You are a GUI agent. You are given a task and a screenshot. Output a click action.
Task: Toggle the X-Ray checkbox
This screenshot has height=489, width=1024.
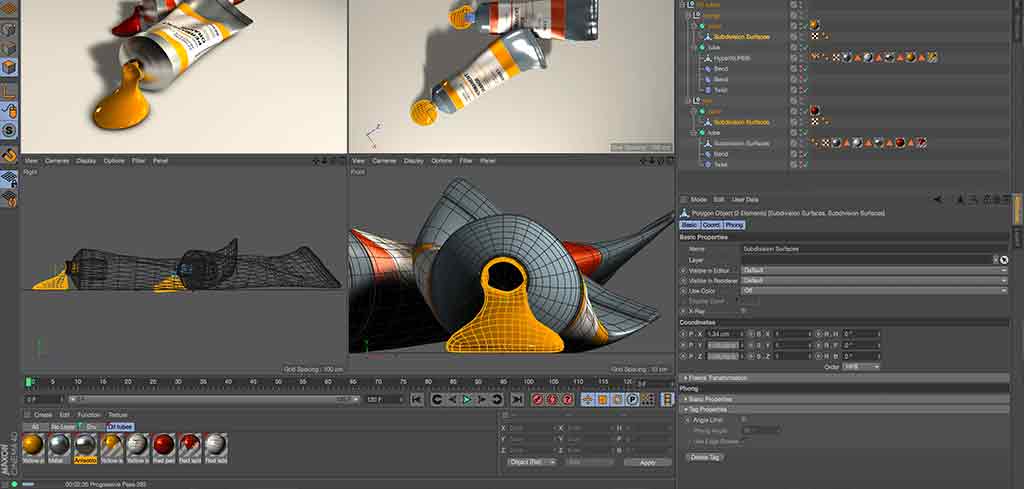(743, 310)
